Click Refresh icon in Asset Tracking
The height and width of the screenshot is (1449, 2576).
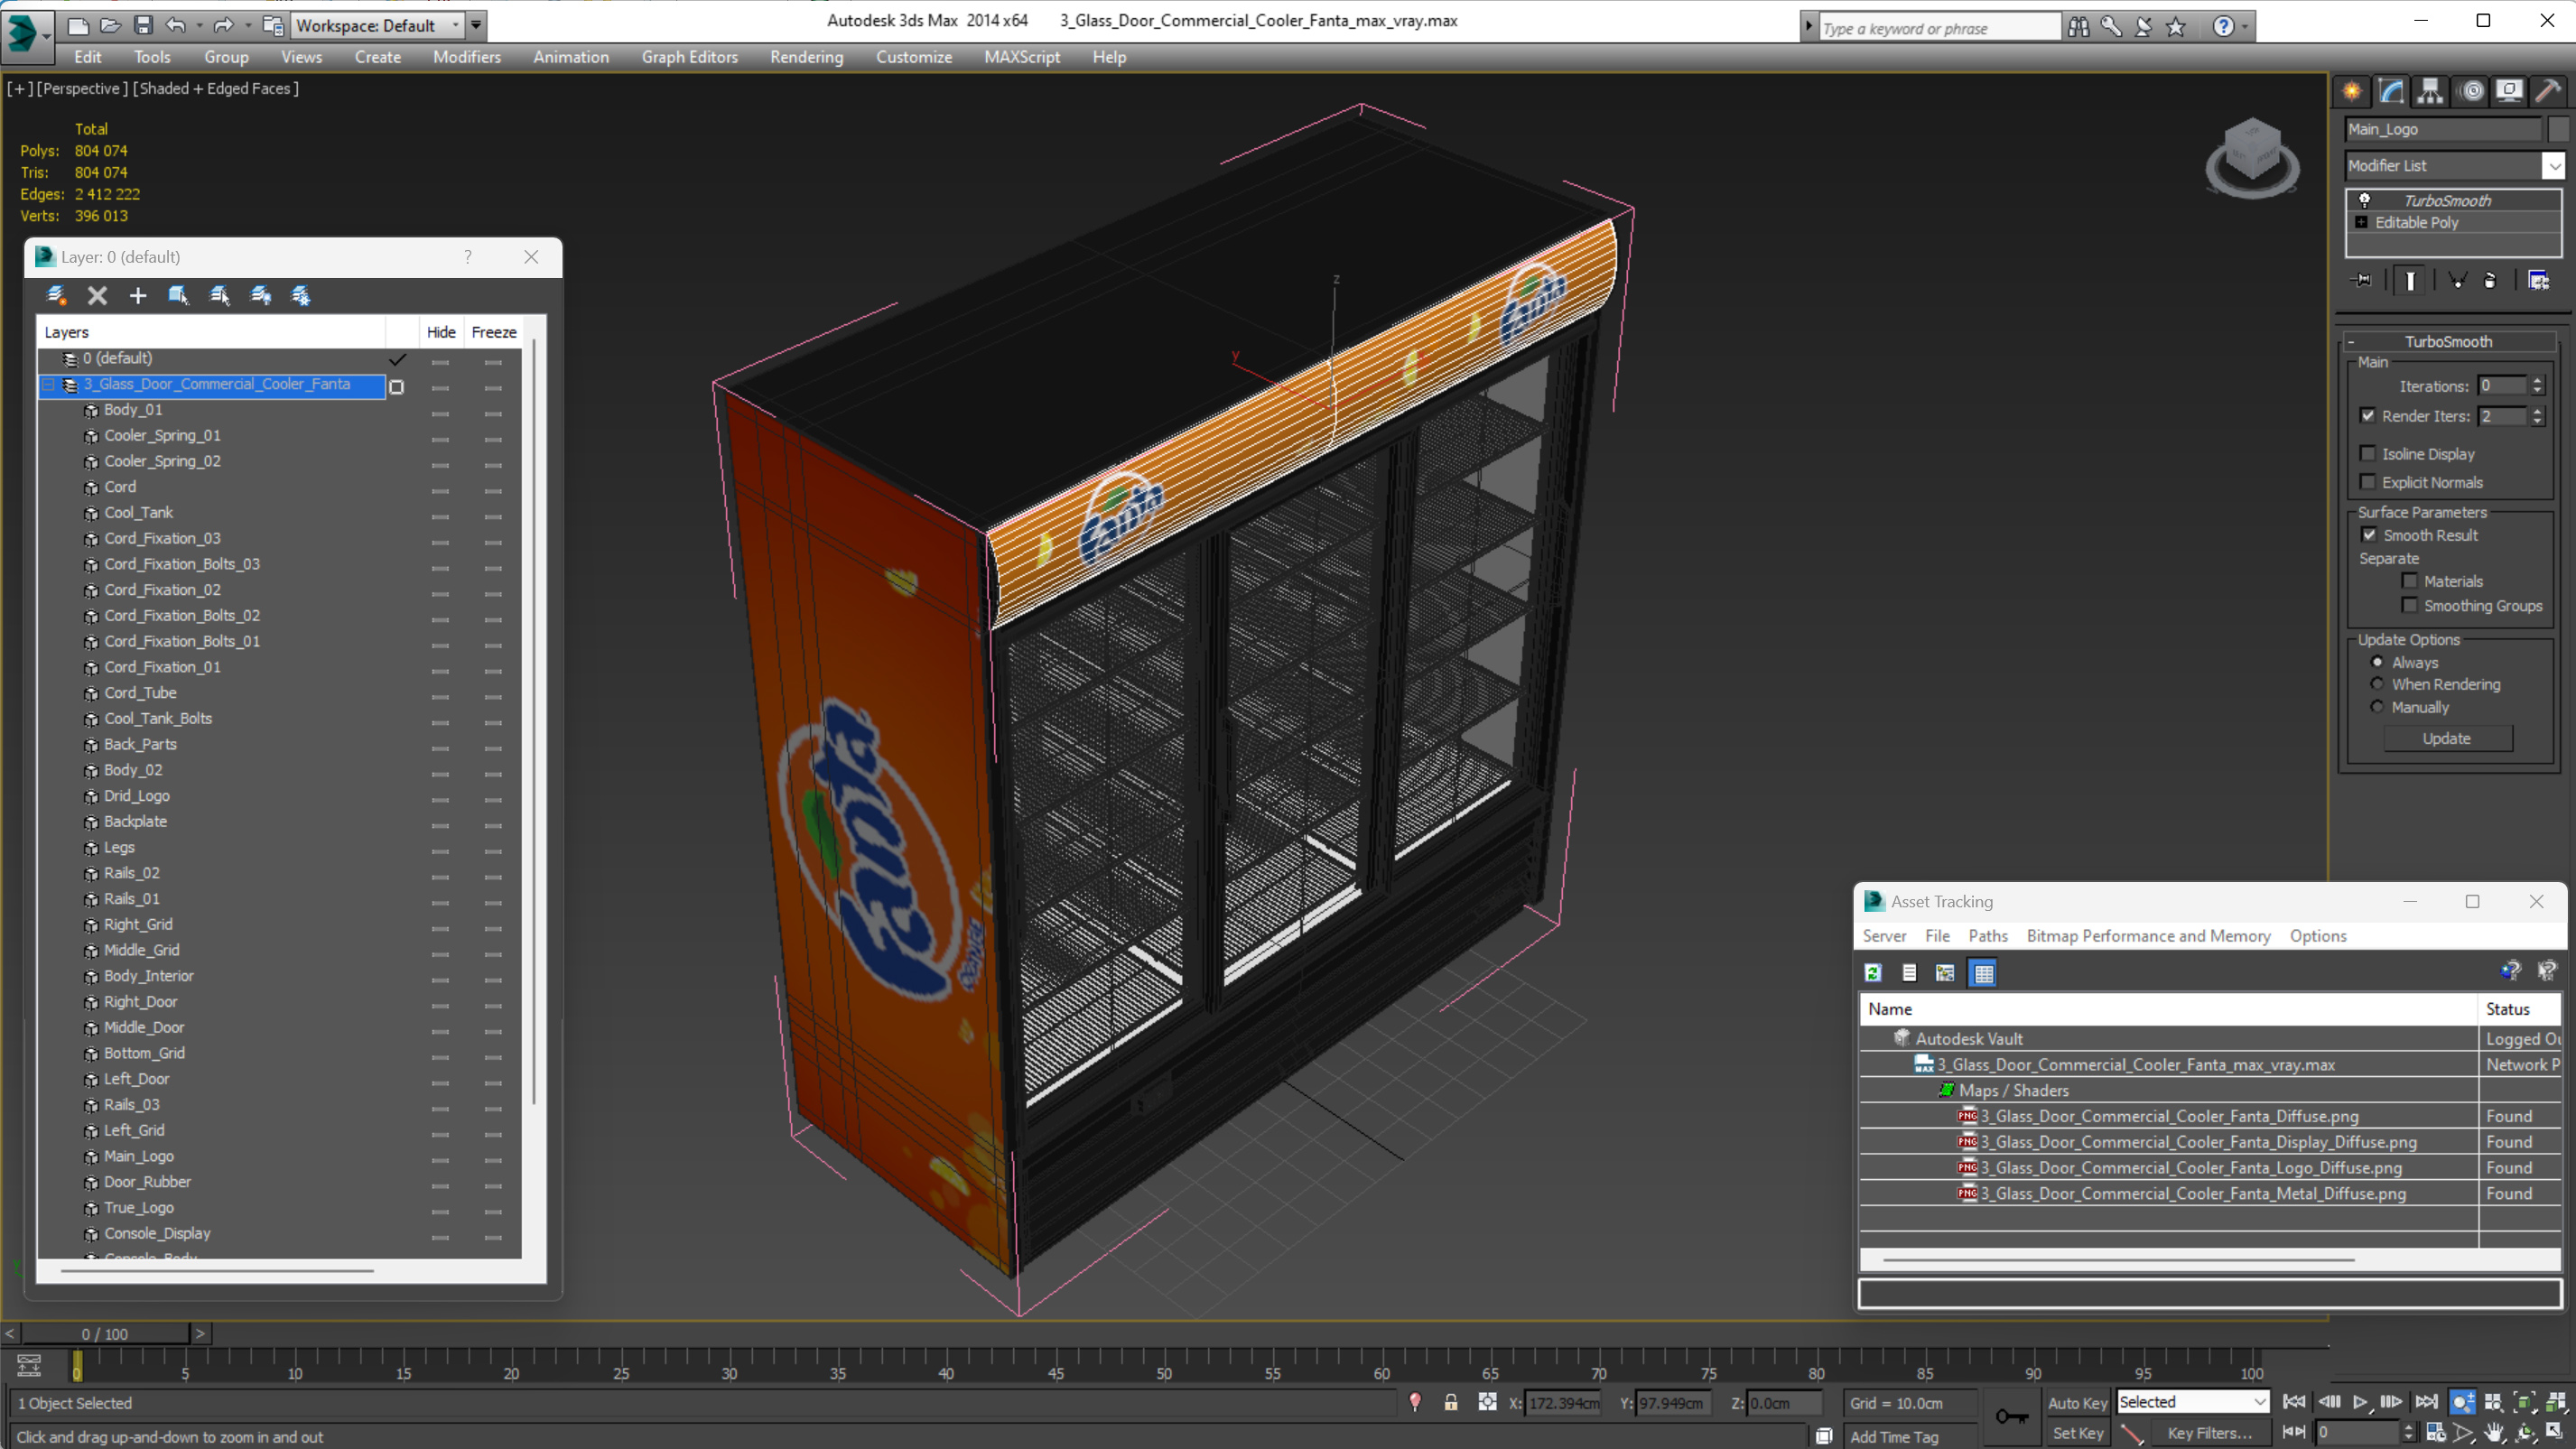1873,972
